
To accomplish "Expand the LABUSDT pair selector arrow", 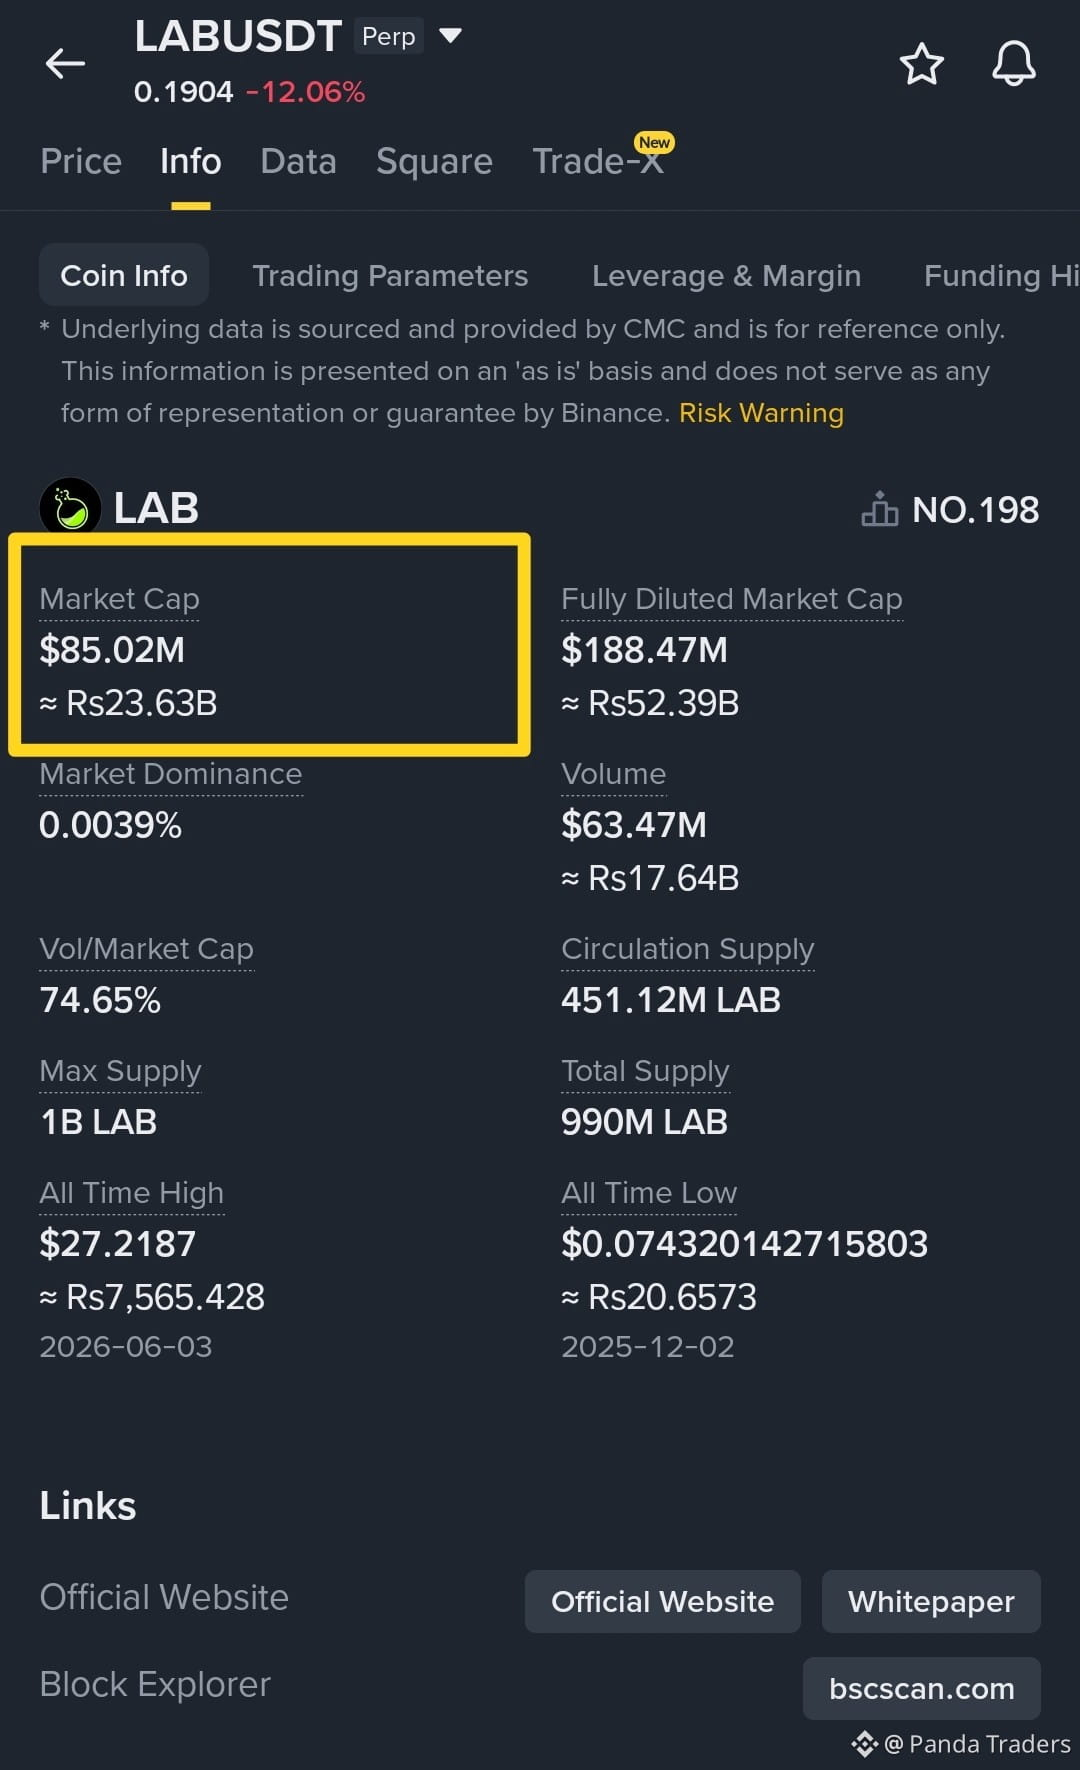I will 451,36.
